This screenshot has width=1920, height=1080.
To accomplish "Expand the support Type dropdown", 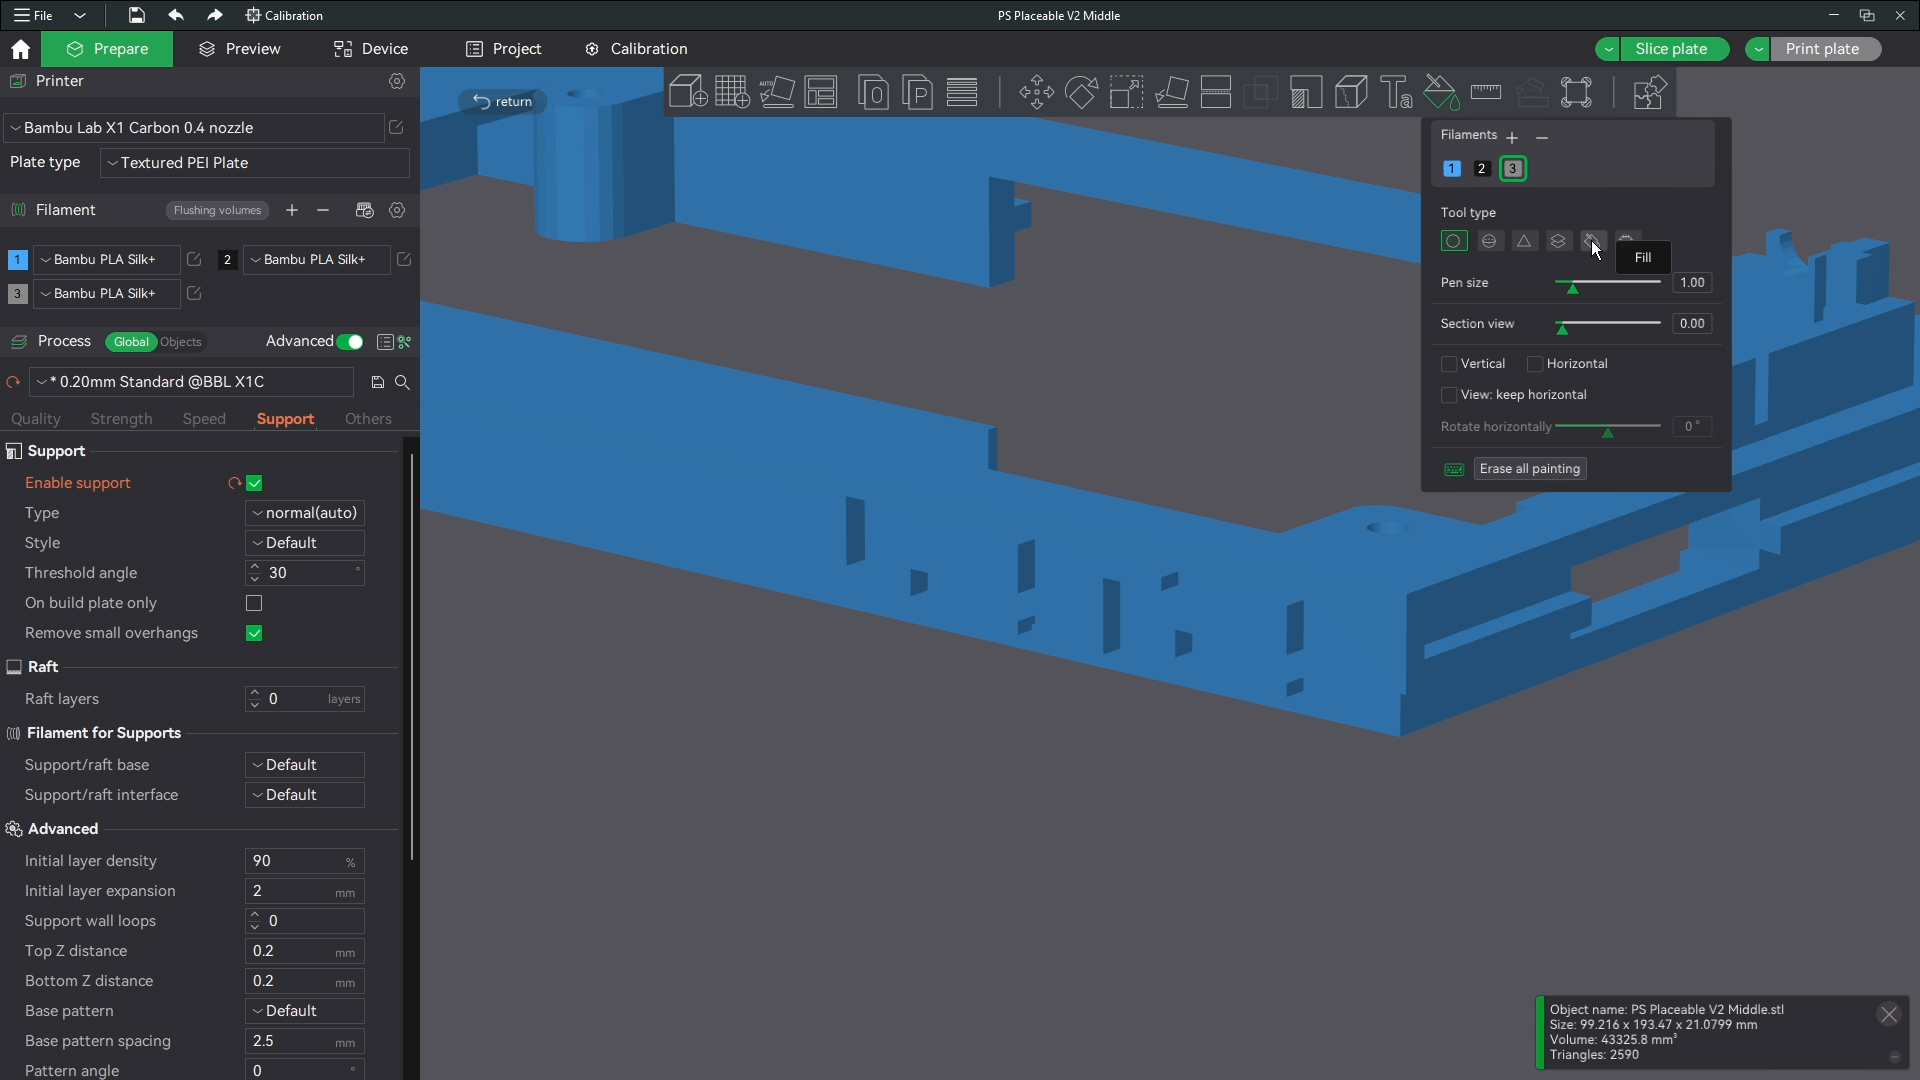I will click(305, 513).
